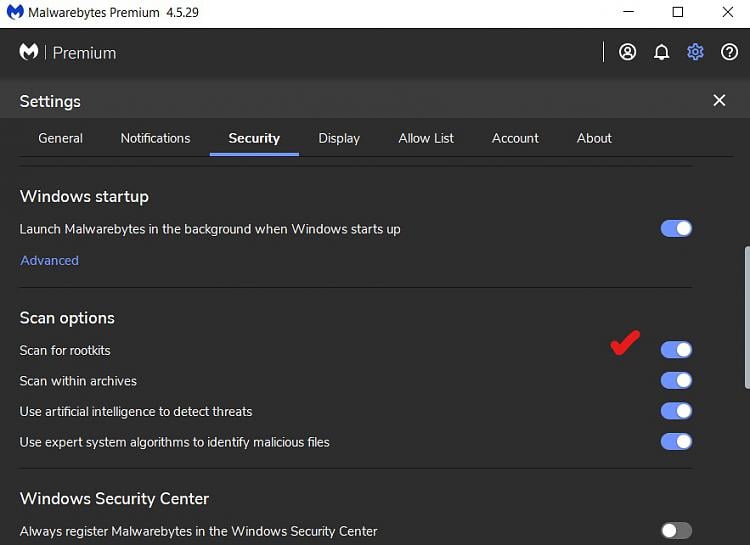750x545 pixels.
Task: Switch to the Notifications tab
Action: pos(155,138)
